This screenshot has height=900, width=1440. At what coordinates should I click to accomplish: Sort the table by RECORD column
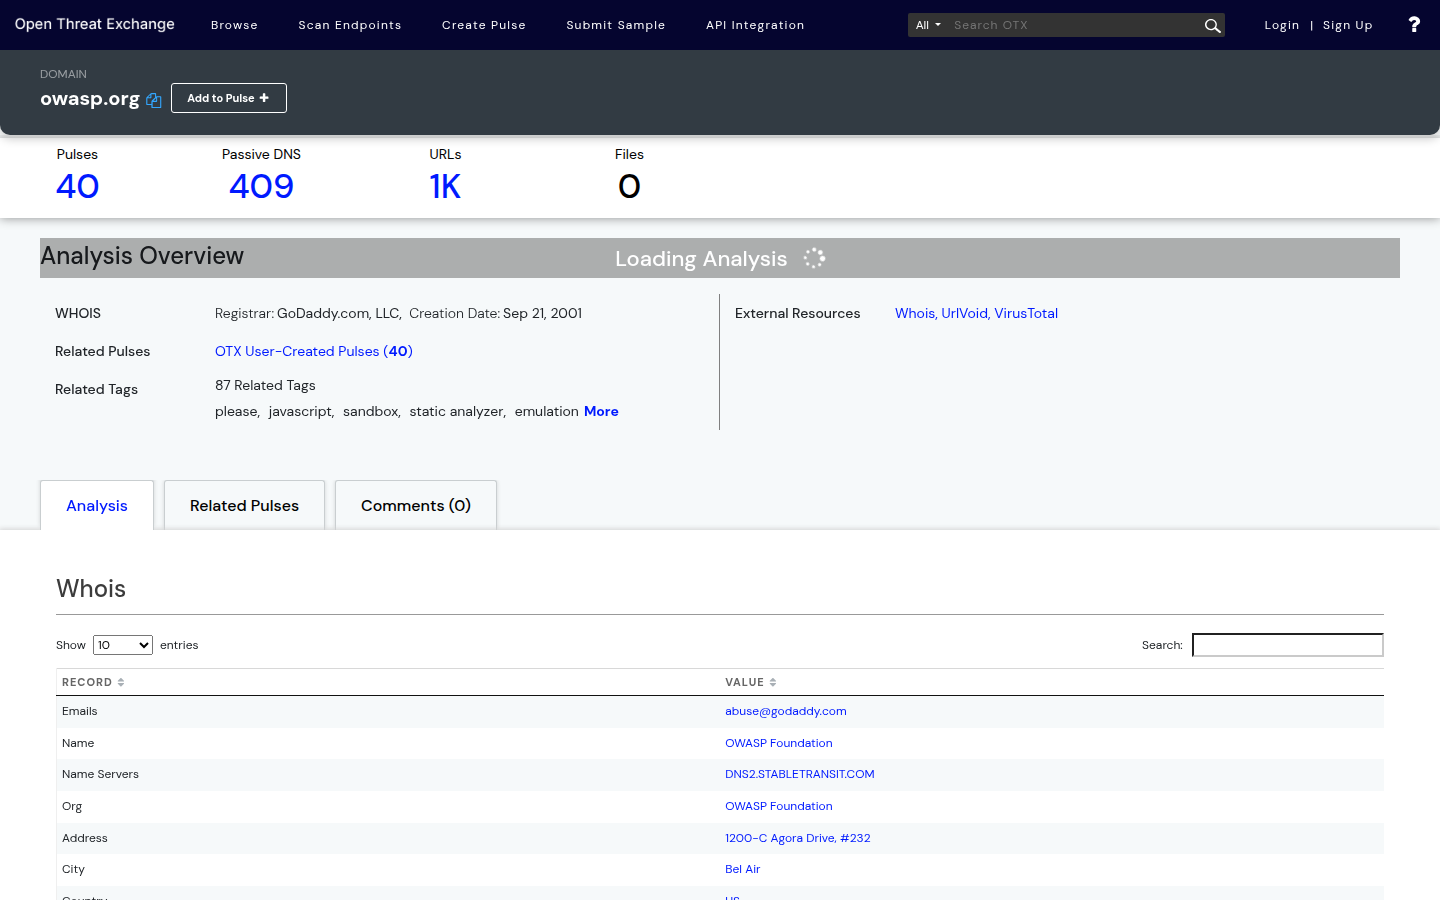93,682
